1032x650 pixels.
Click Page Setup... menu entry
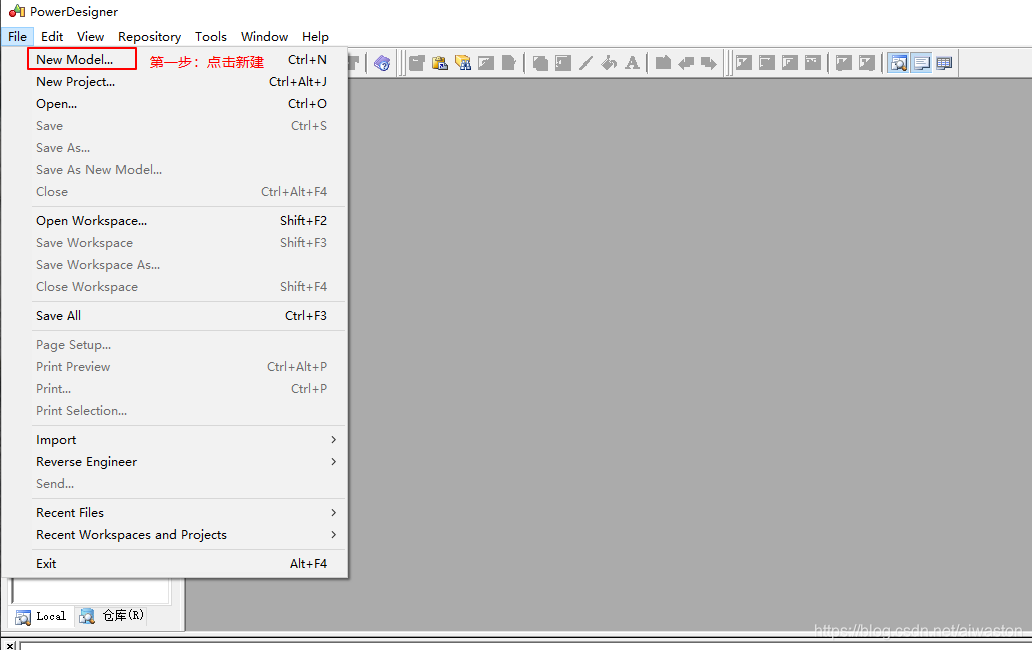(175, 345)
